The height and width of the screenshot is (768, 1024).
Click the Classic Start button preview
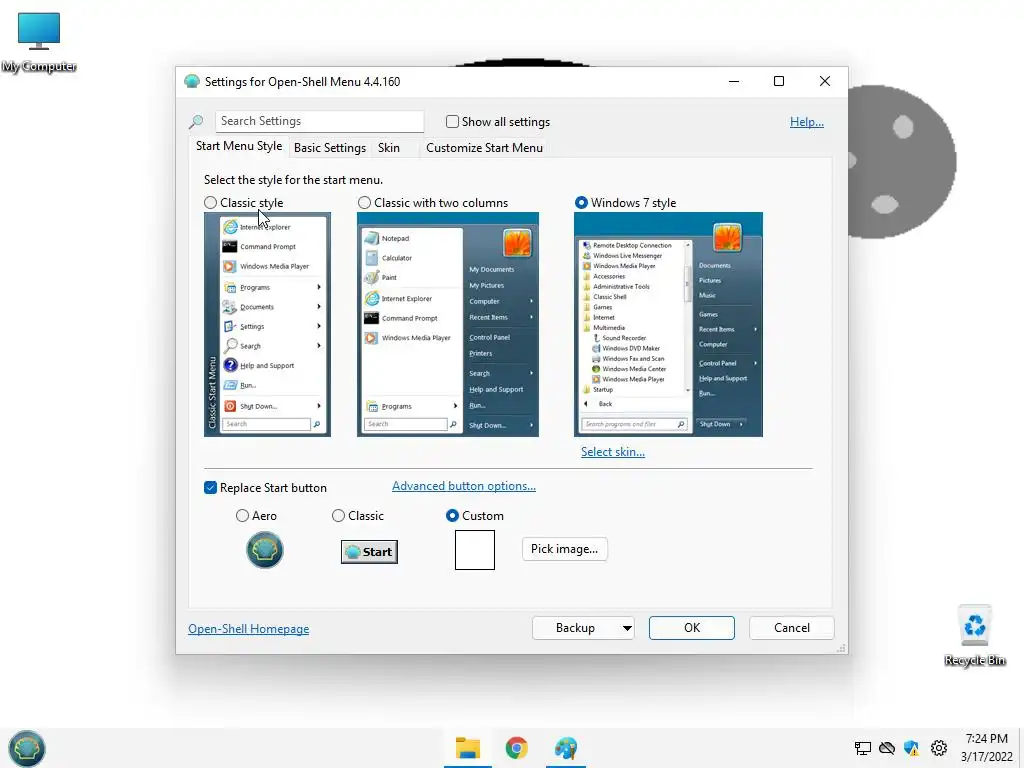369,552
